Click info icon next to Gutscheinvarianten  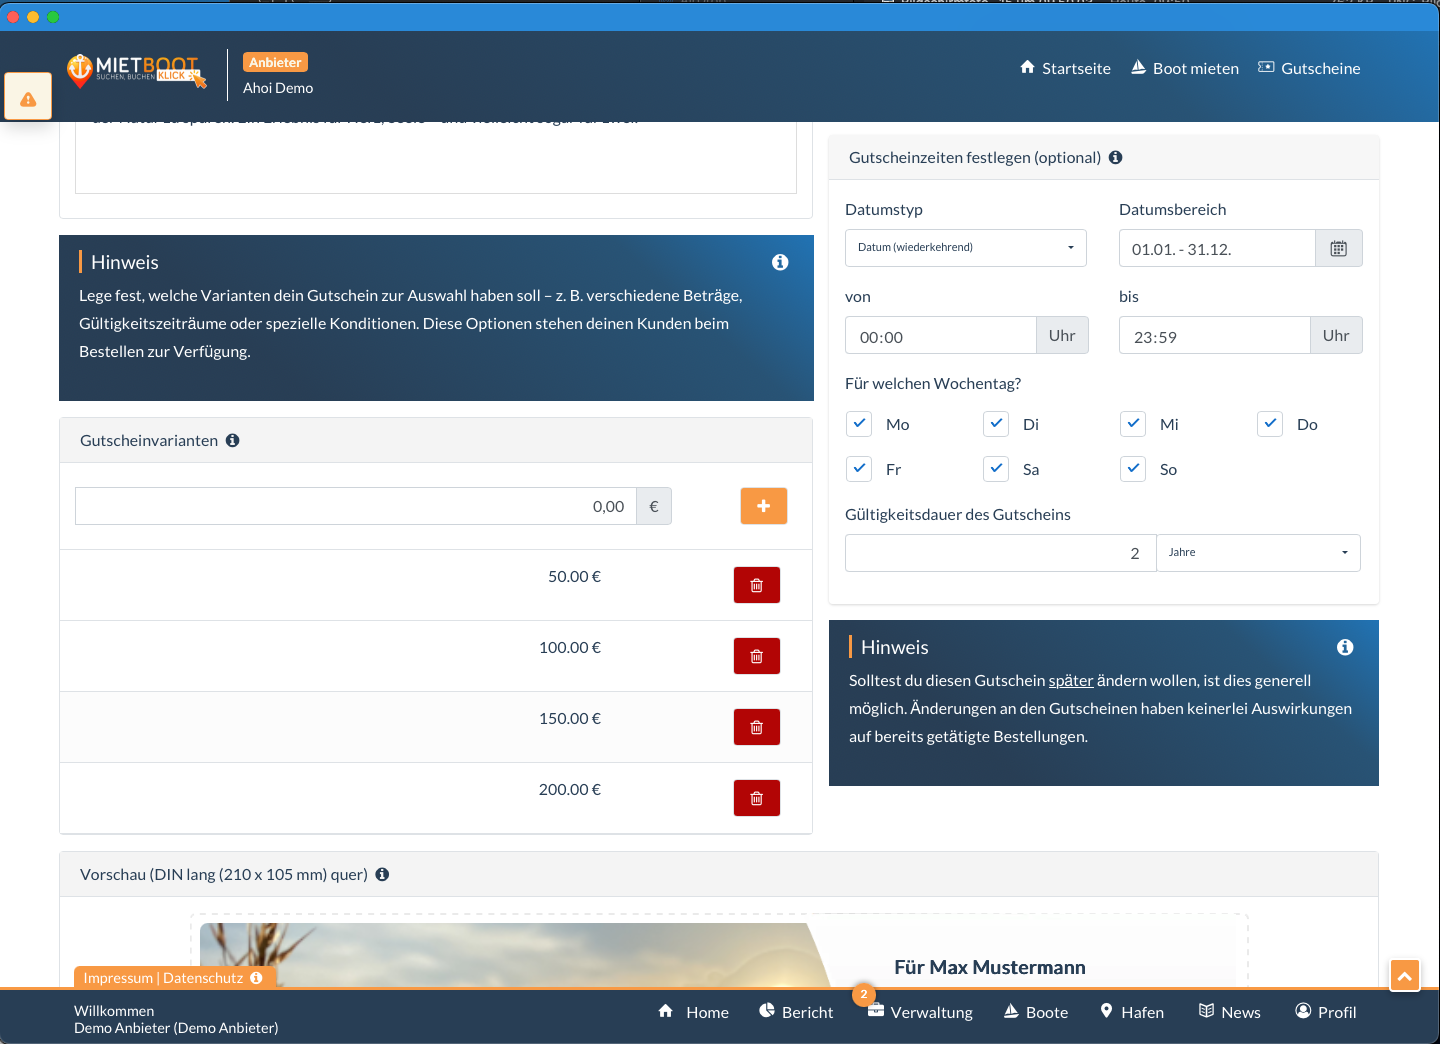[233, 441]
